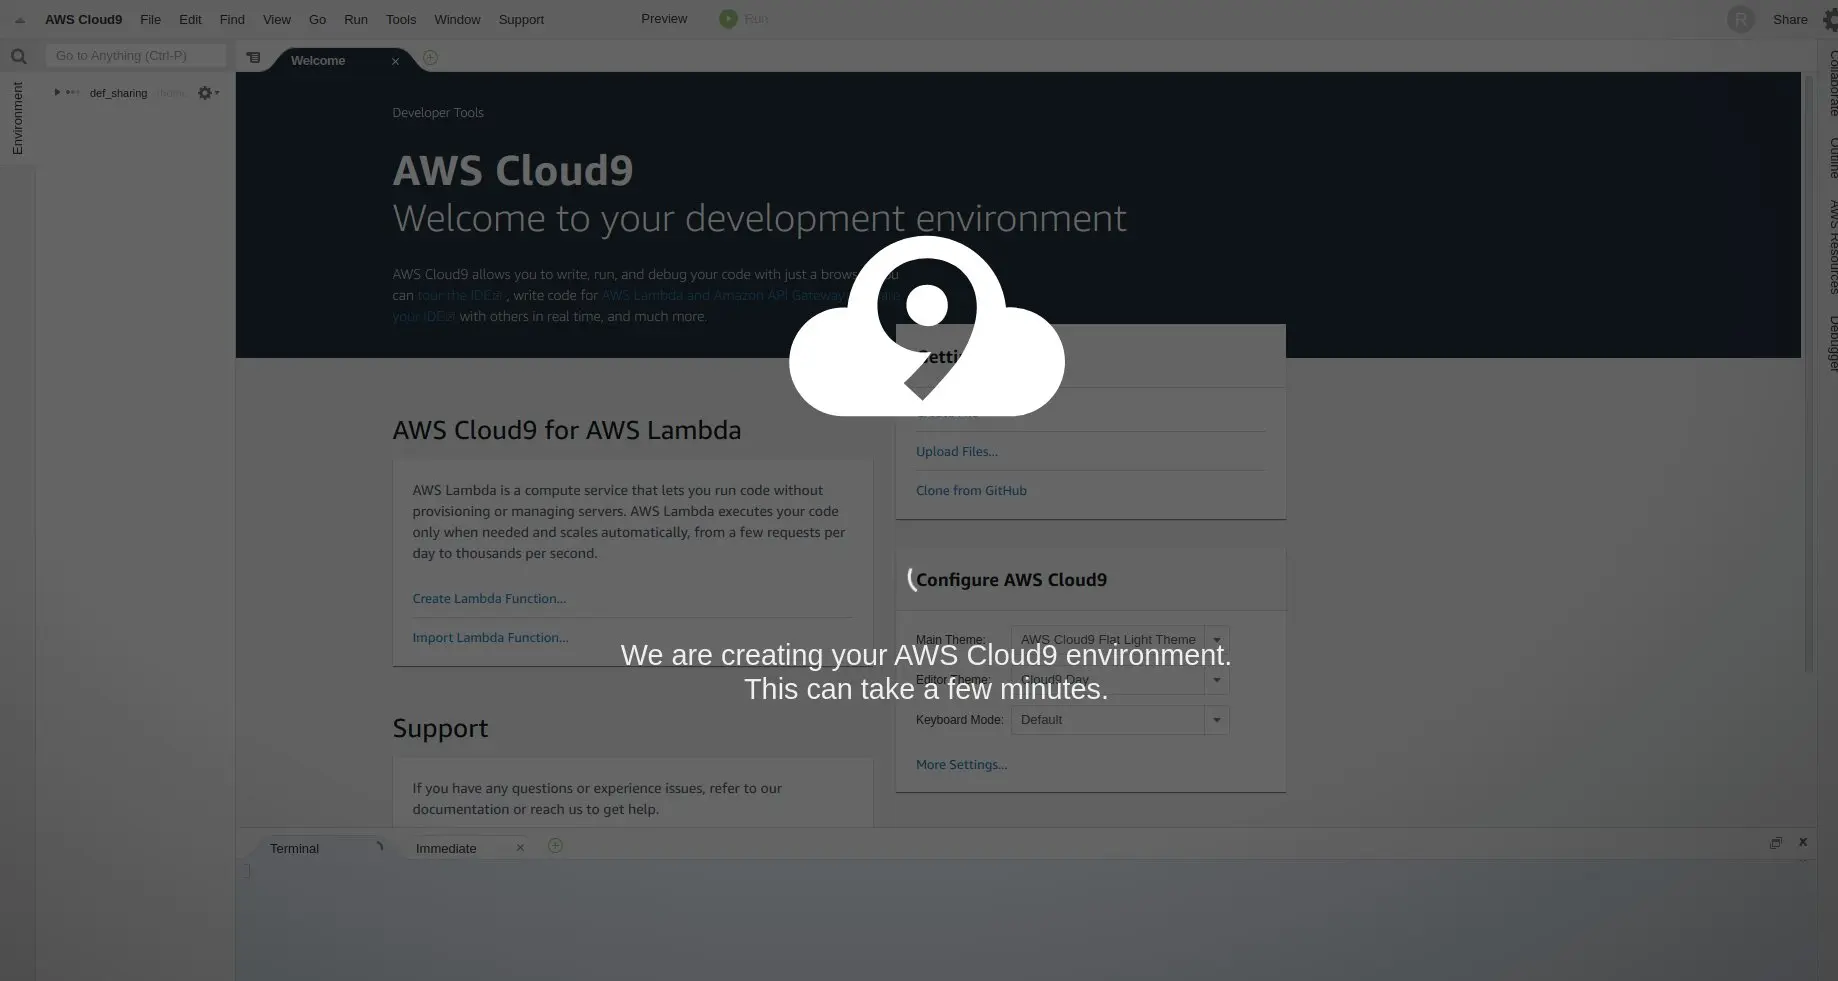Open the Support menu

tap(521, 19)
